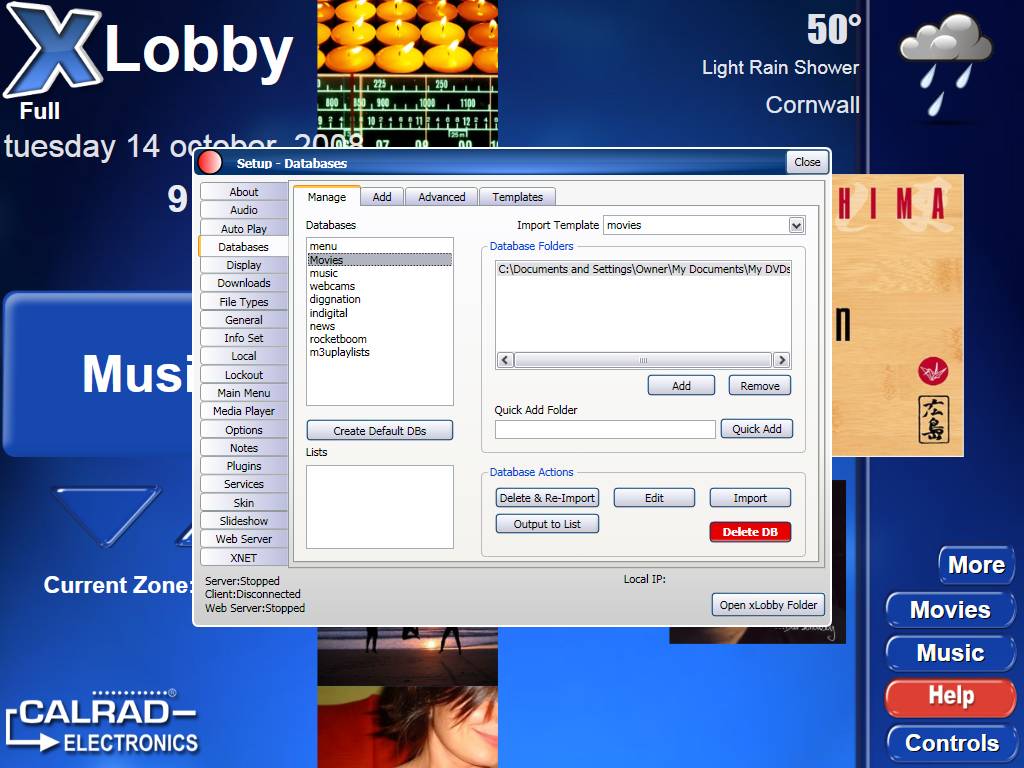Click the red circle icon in Setup title bar
This screenshot has width=1024, height=768.
(210, 163)
